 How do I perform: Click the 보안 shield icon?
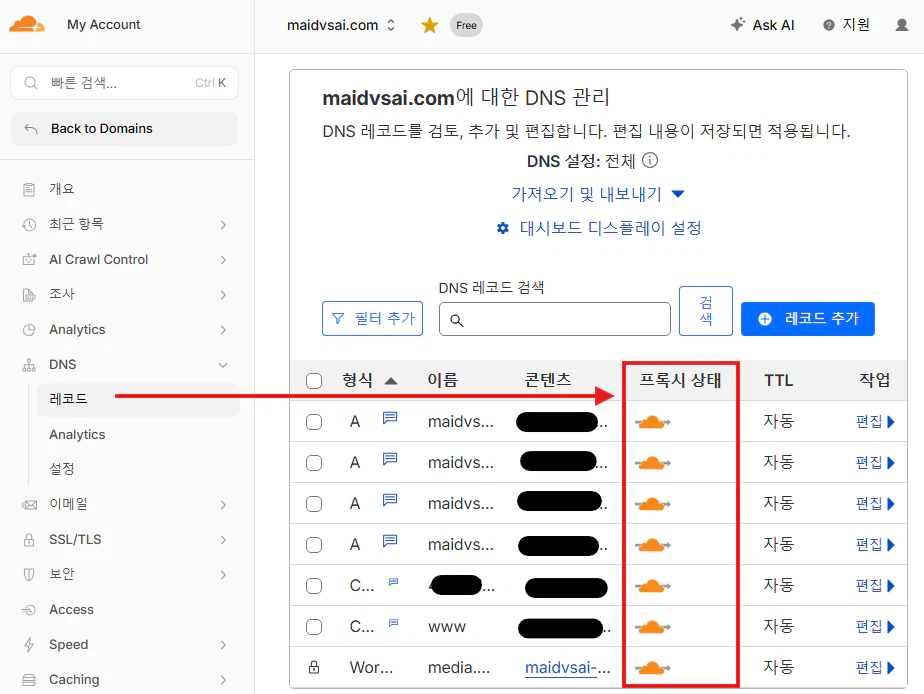point(29,574)
